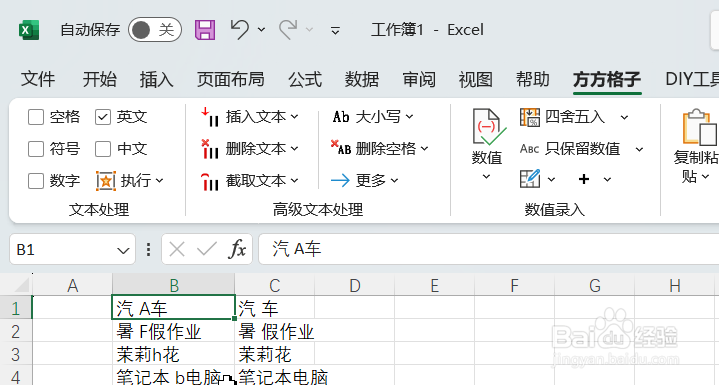Select the row 2 header
Screen dimensions: 719x385
pyautogui.click(x=16, y=331)
